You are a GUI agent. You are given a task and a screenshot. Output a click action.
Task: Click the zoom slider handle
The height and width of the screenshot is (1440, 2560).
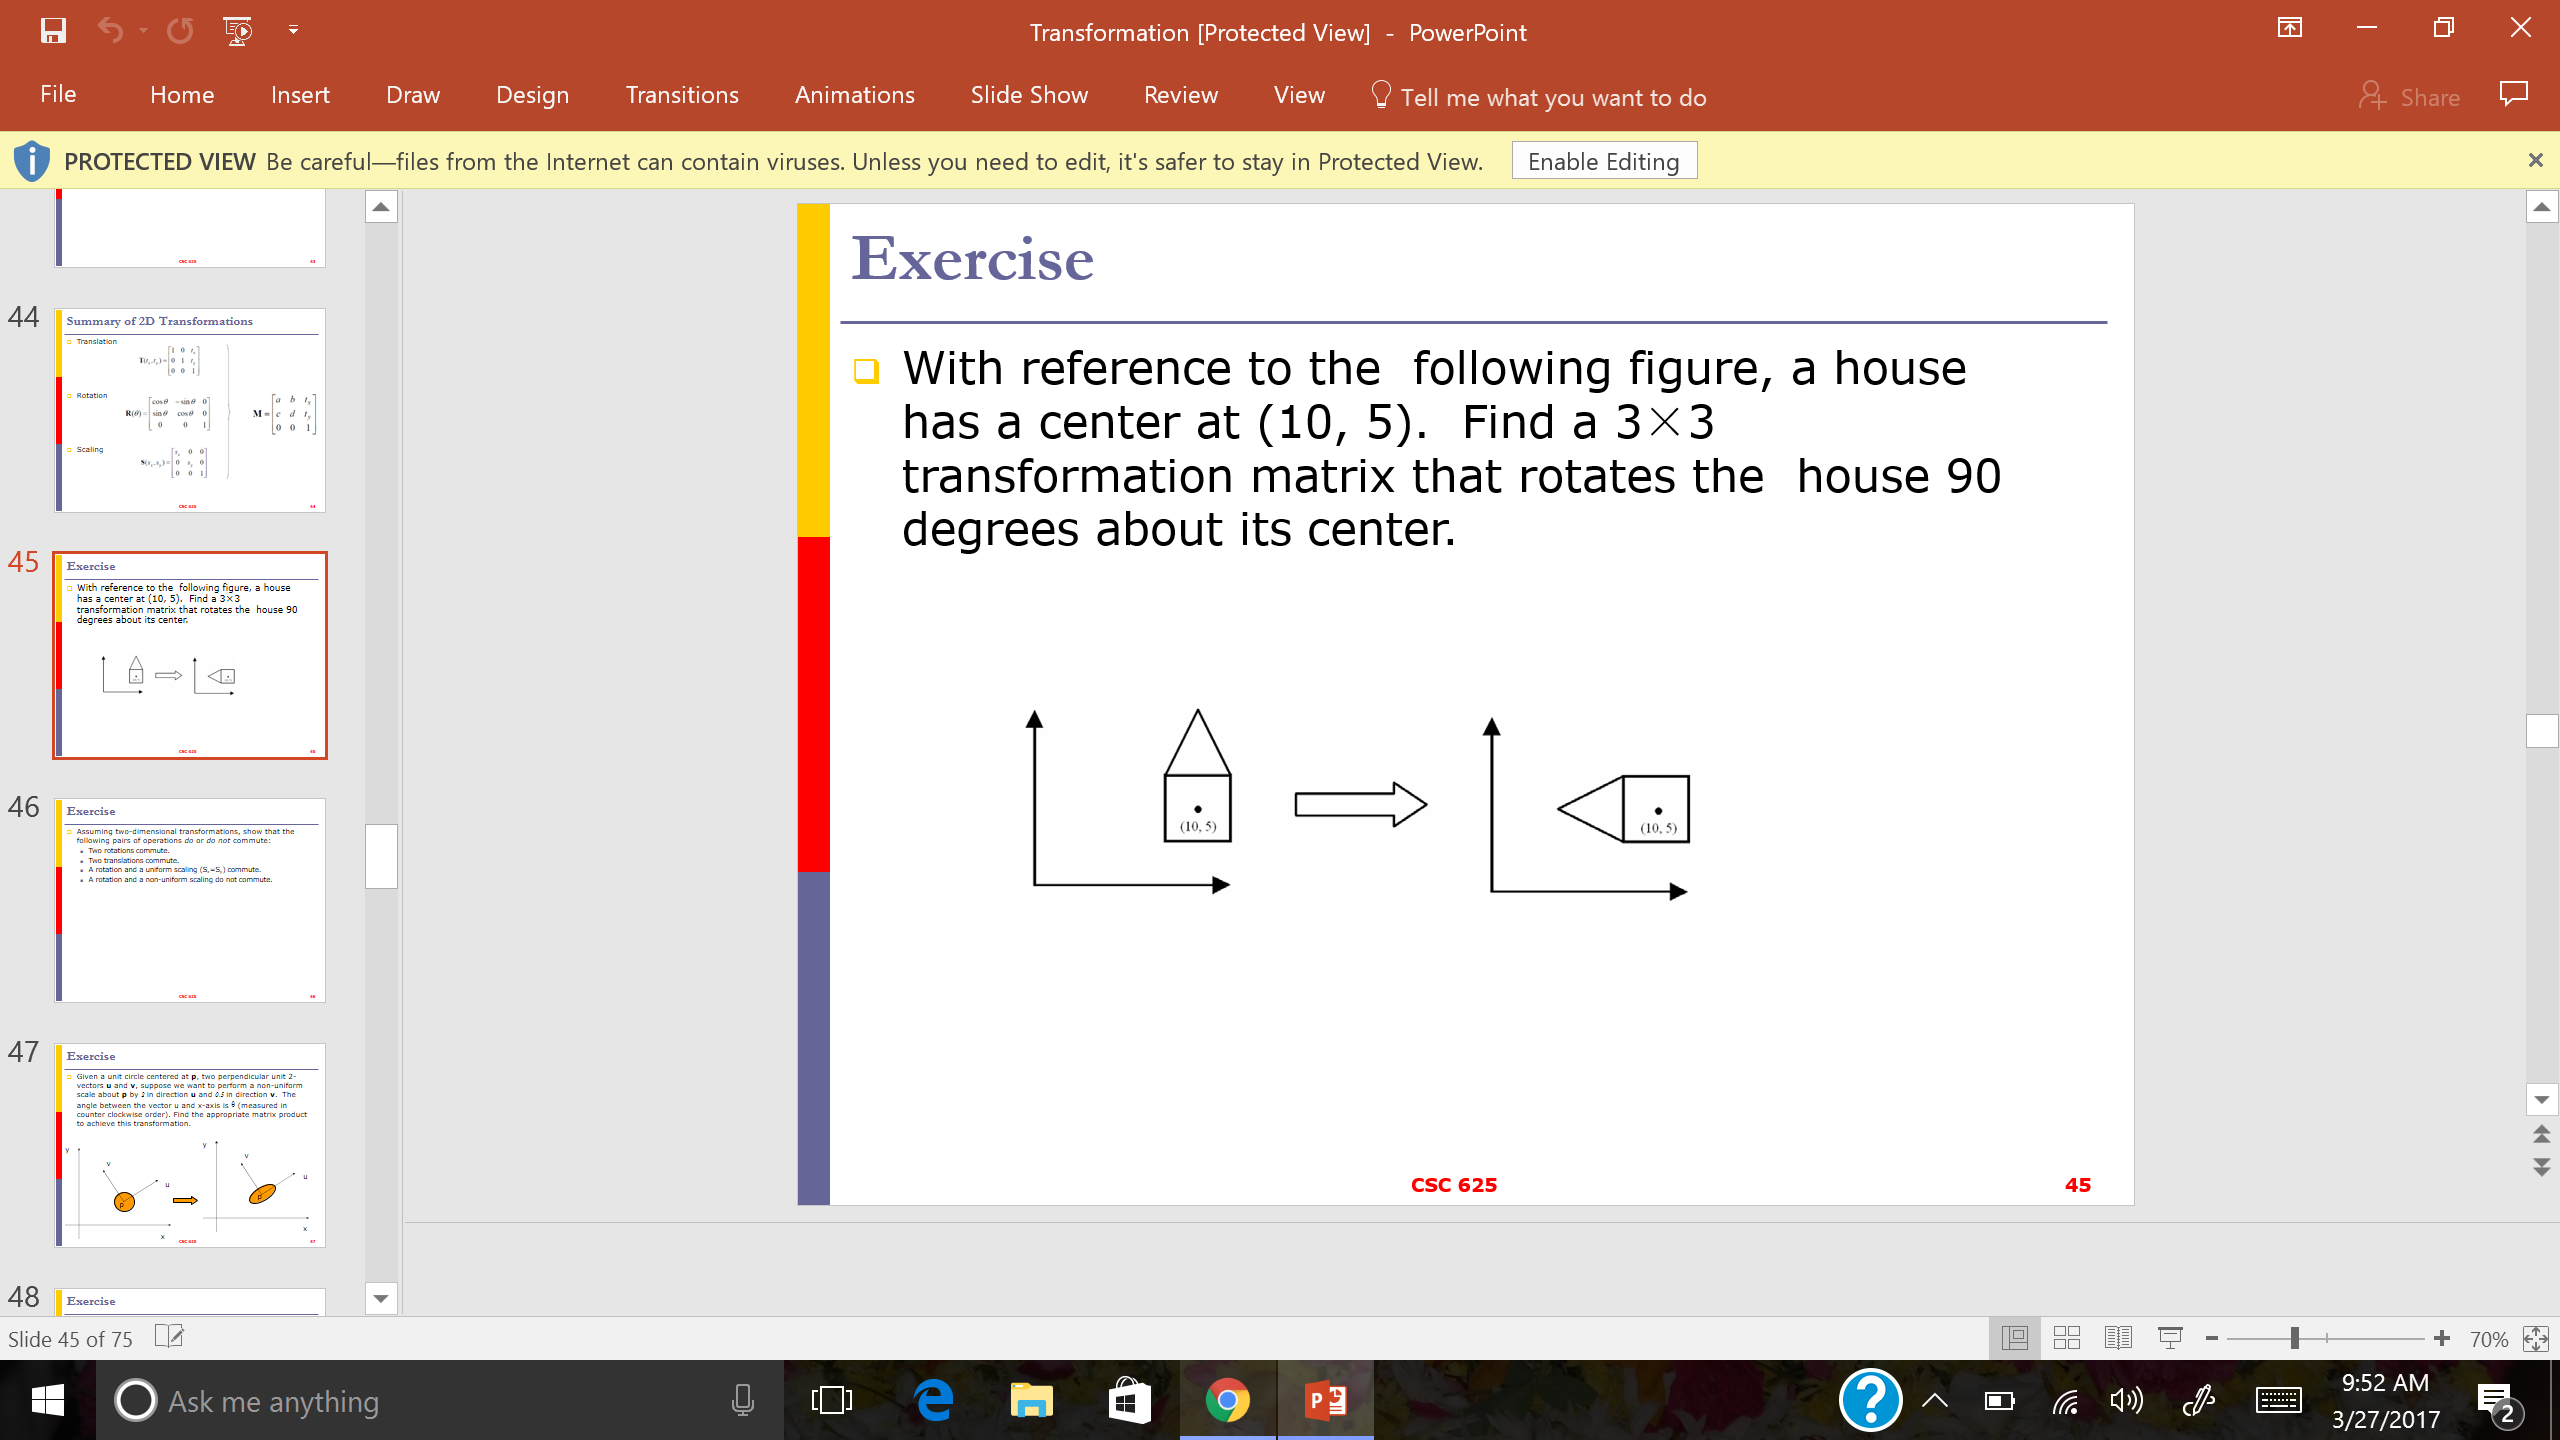(x=2295, y=1338)
